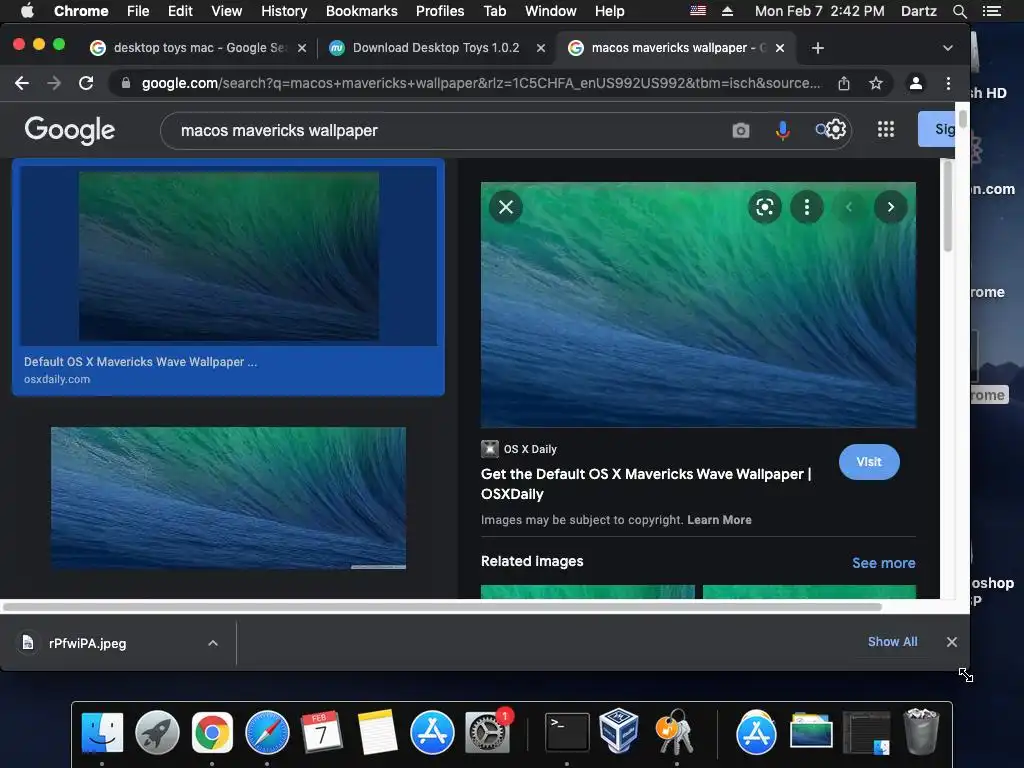Image resolution: width=1024 pixels, height=768 pixels.
Task: Show the next image in preview
Action: tap(891, 207)
